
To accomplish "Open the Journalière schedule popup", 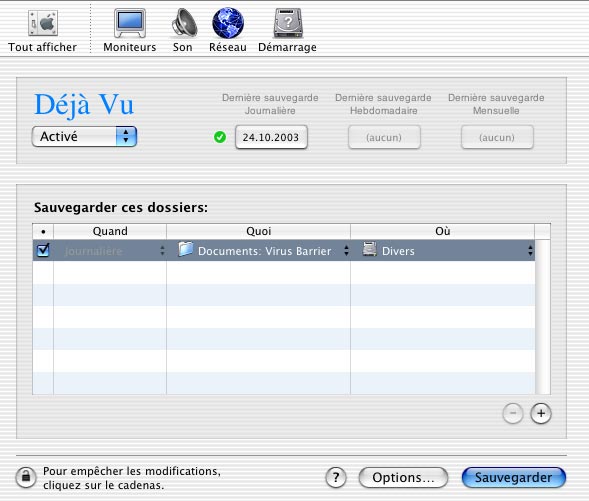I will 110,251.
